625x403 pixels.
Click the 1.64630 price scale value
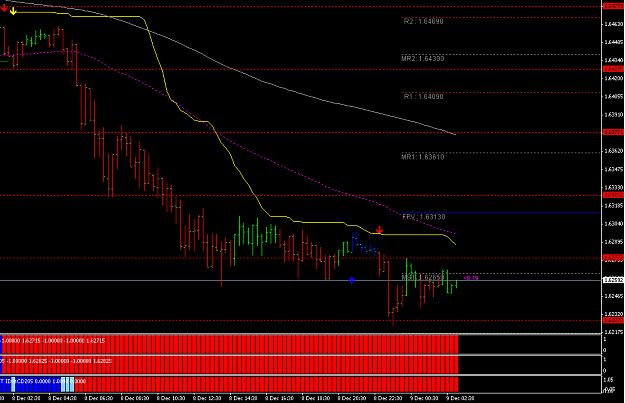(x=613, y=24)
